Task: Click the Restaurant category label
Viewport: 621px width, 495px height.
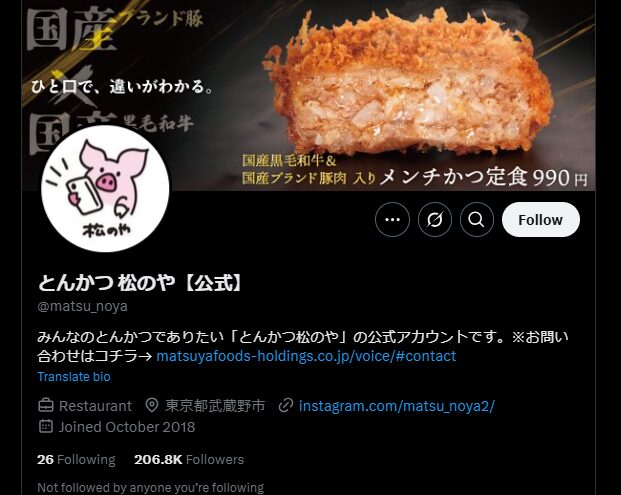Action: tap(95, 406)
